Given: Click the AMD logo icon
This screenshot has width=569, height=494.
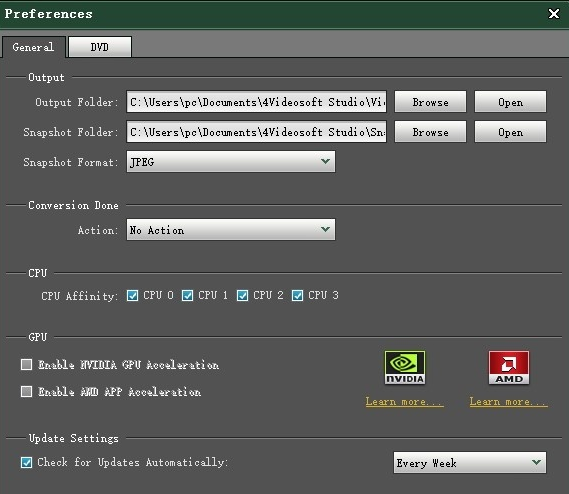Looking at the screenshot, I should pos(509,367).
